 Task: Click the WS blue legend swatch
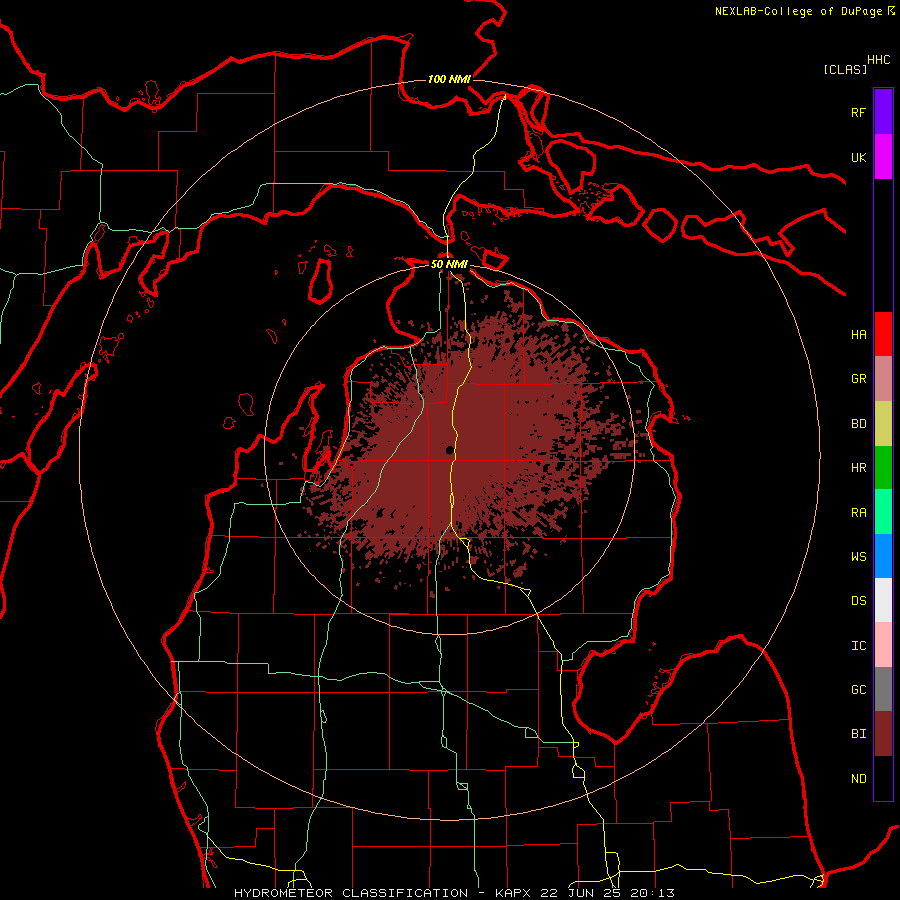click(883, 556)
